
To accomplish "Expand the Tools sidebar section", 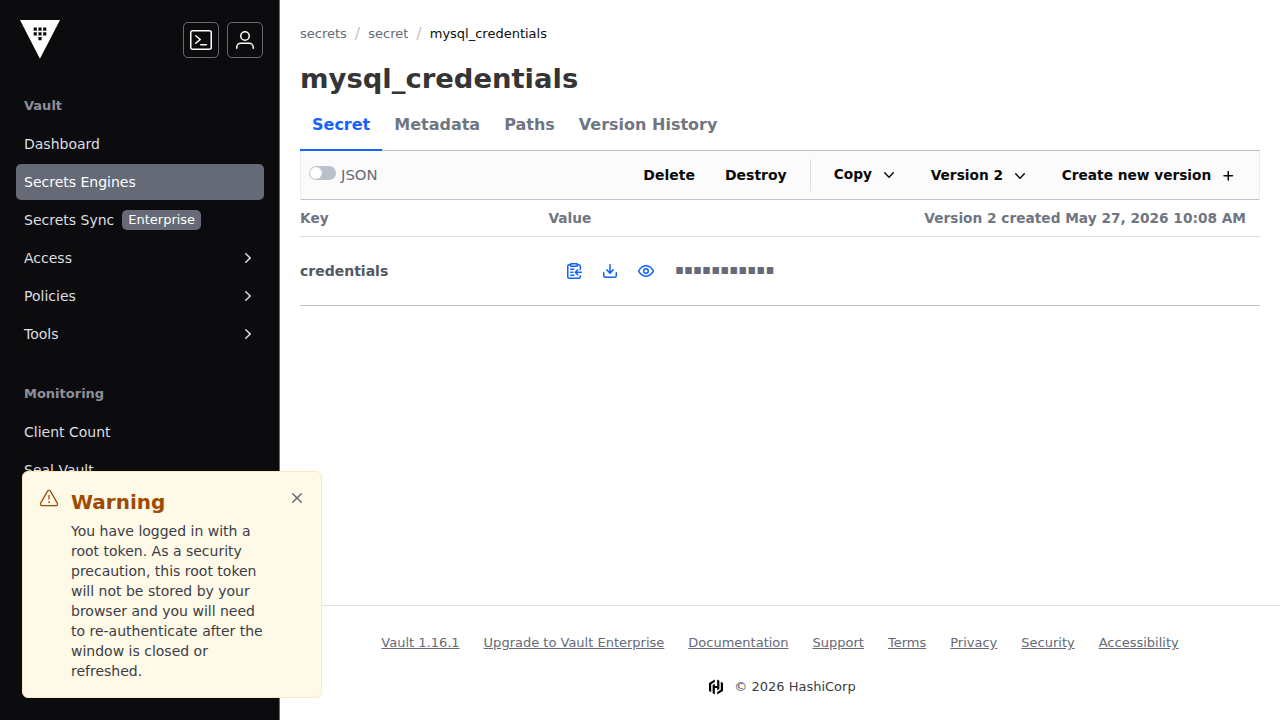I will (140, 334).
